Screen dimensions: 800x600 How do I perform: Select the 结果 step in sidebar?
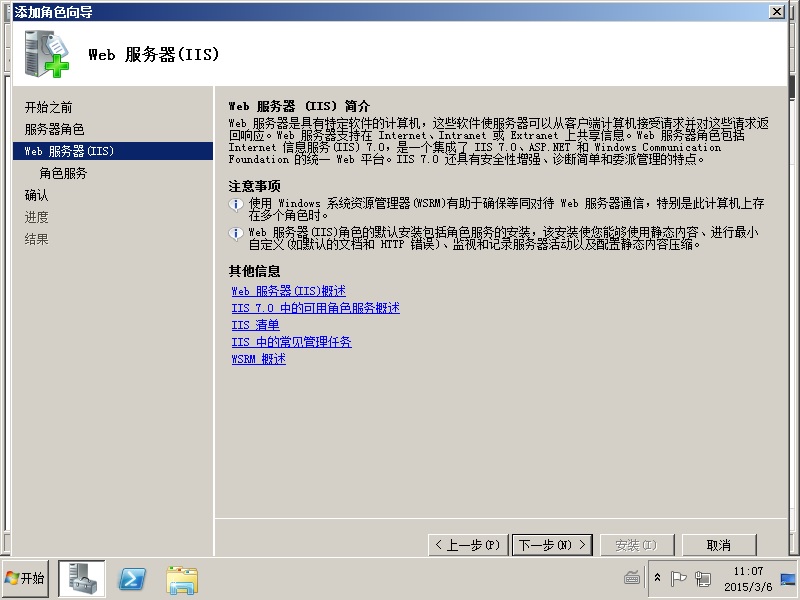(x=36, y=239)
